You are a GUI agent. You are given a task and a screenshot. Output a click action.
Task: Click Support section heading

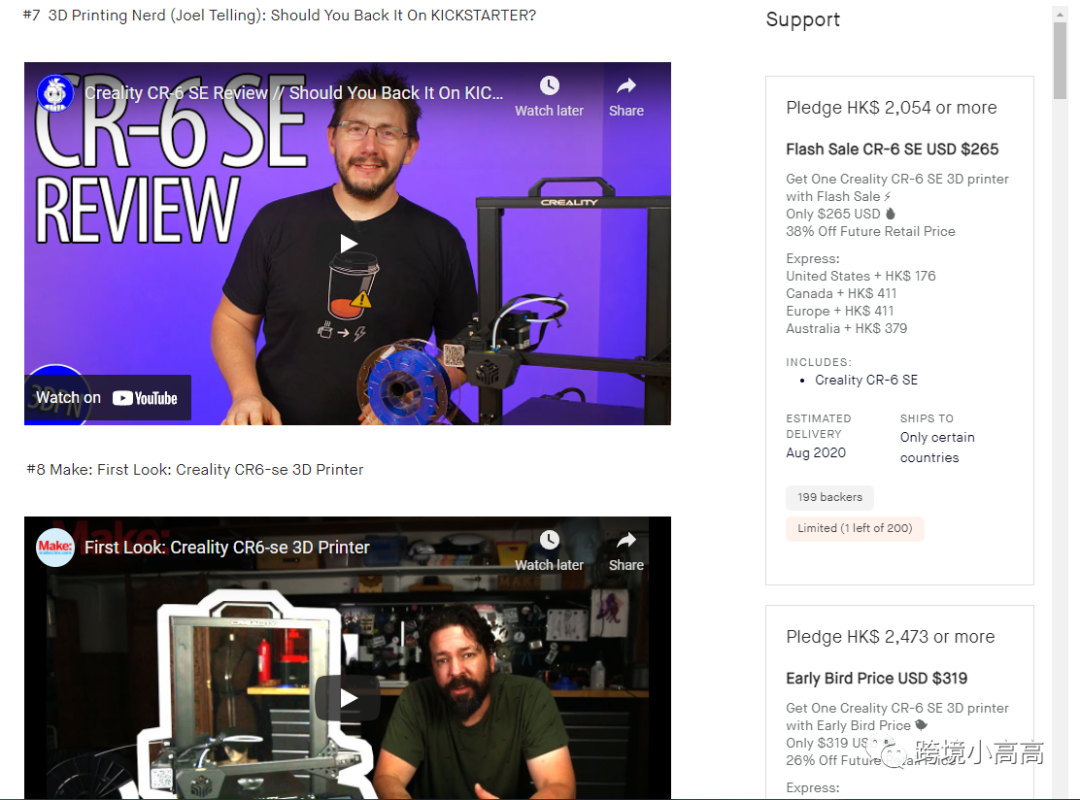(x=802, y=19)
